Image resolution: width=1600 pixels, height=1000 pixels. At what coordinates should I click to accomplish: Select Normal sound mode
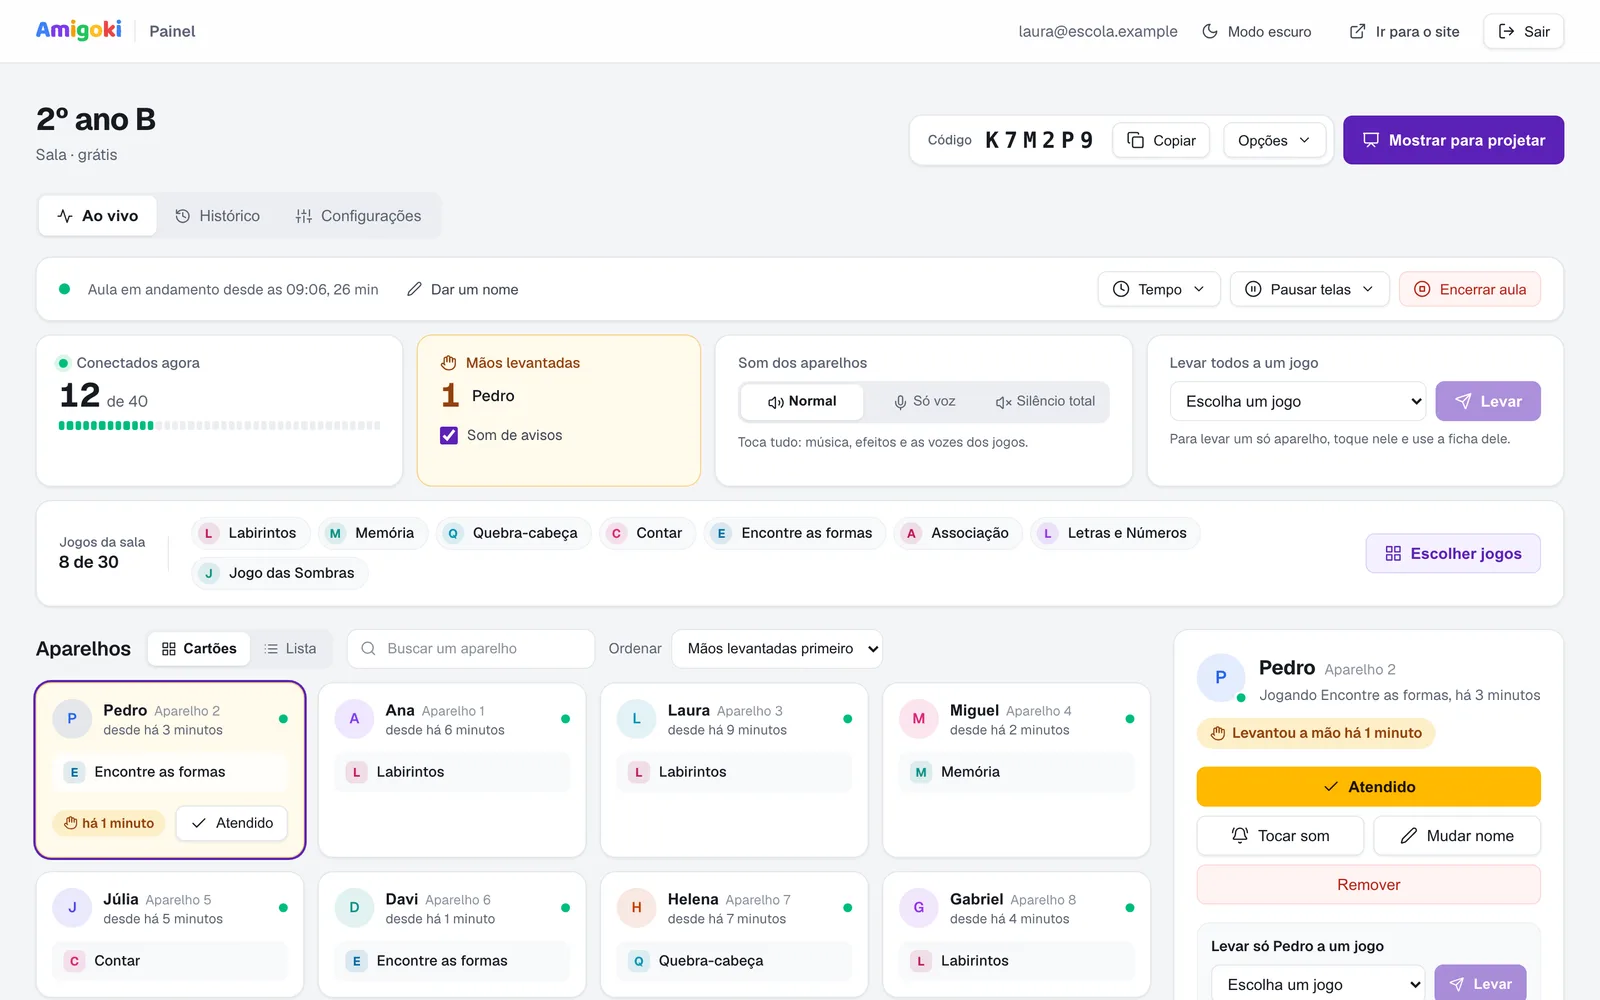coord(802,401)
